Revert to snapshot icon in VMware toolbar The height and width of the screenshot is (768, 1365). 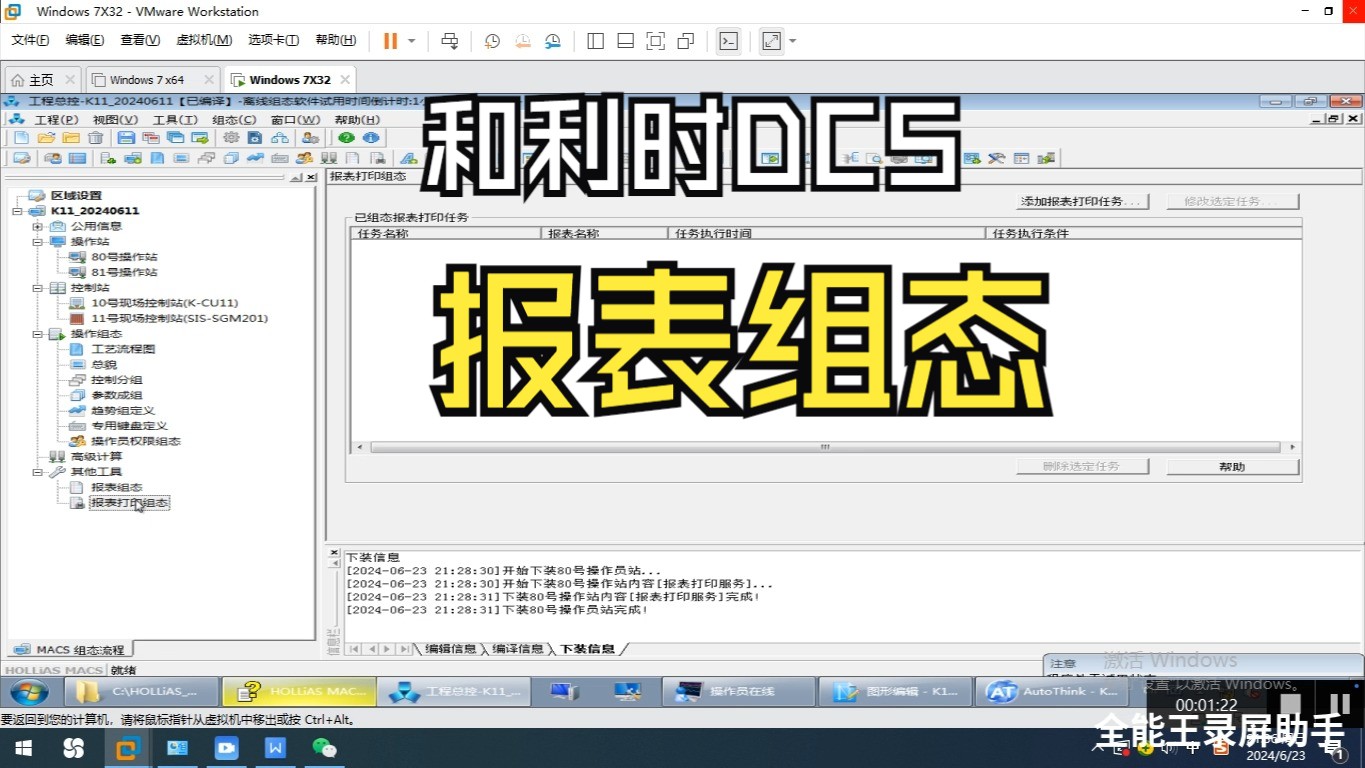[x=522, y=41]
